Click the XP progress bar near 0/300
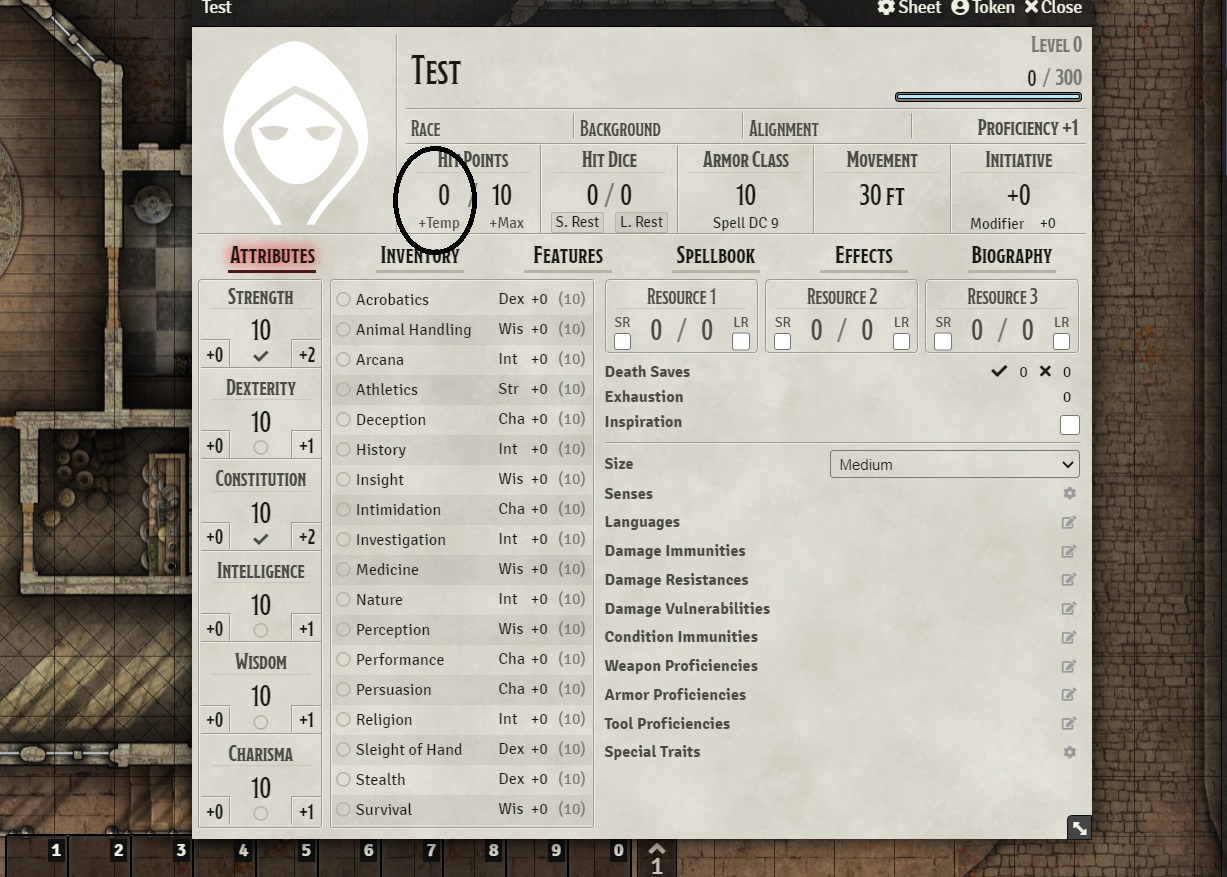 (988, 97)
